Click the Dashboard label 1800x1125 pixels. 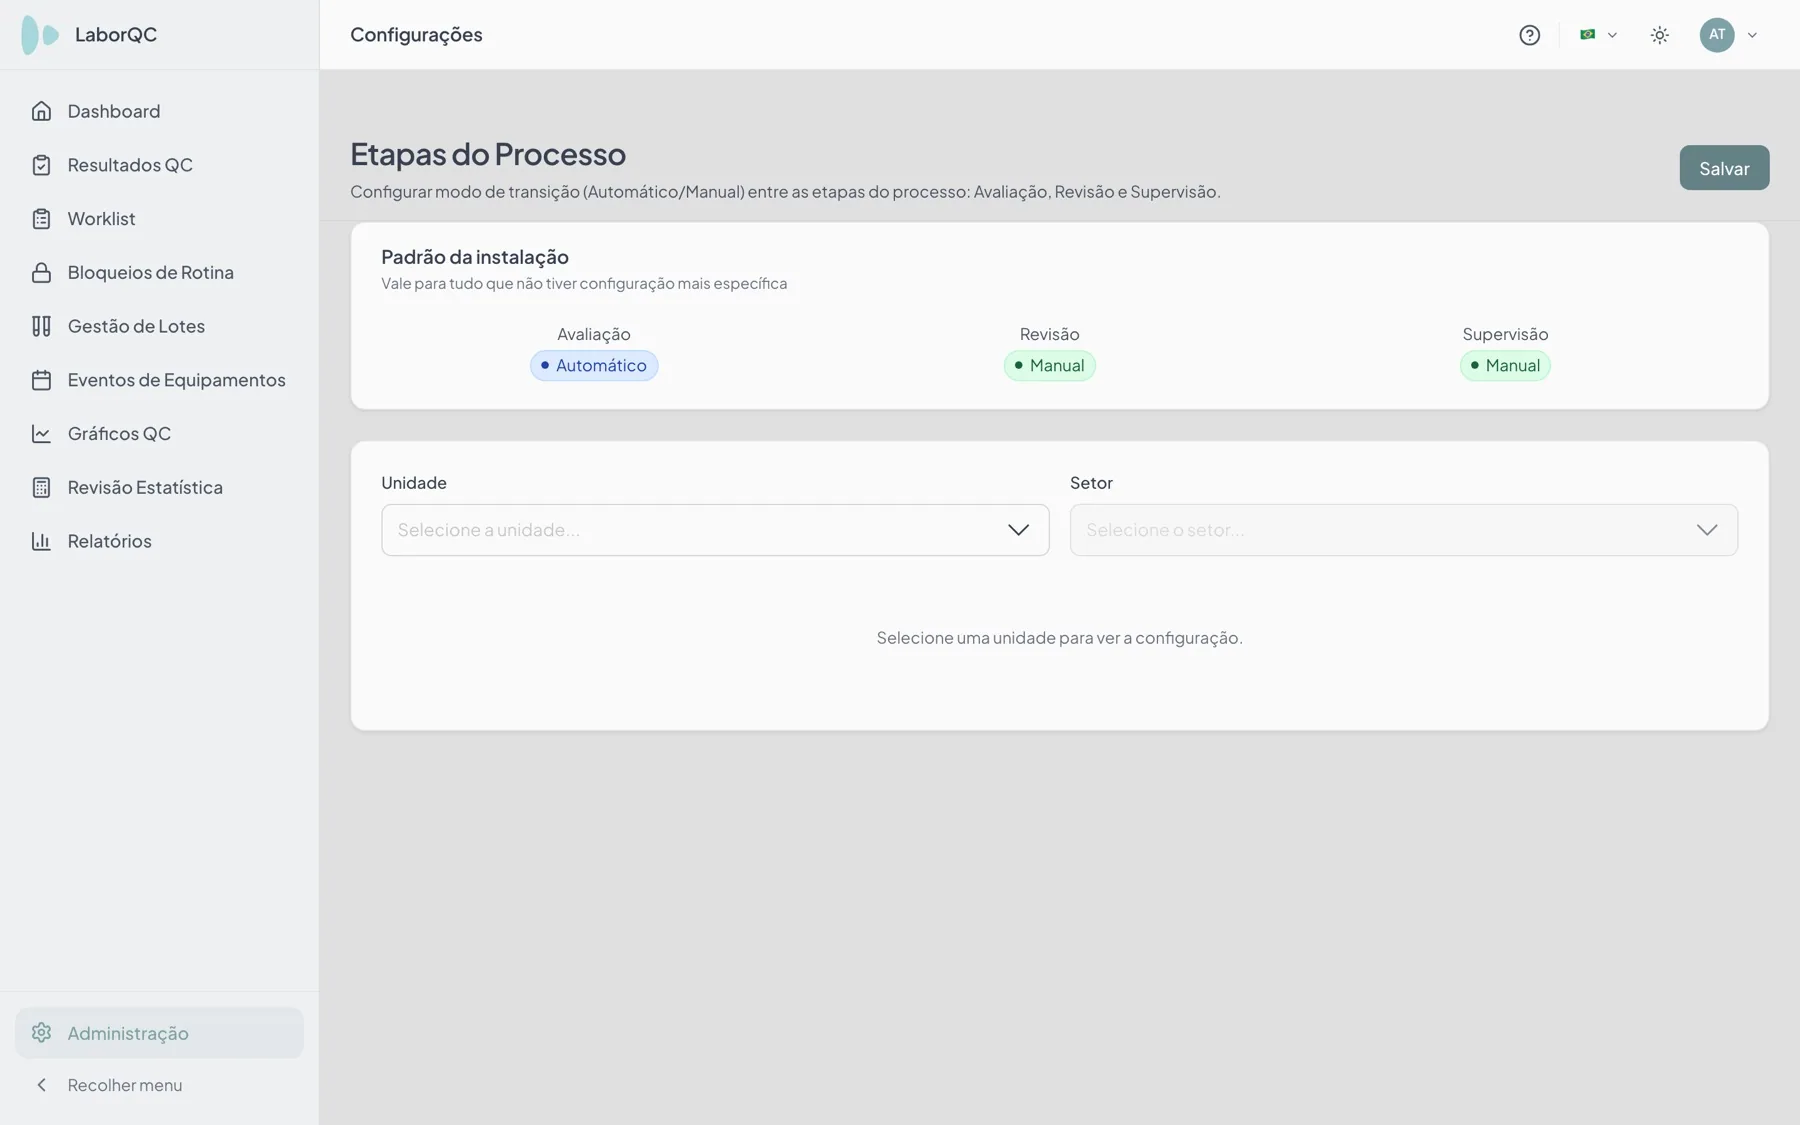point(114,111)
